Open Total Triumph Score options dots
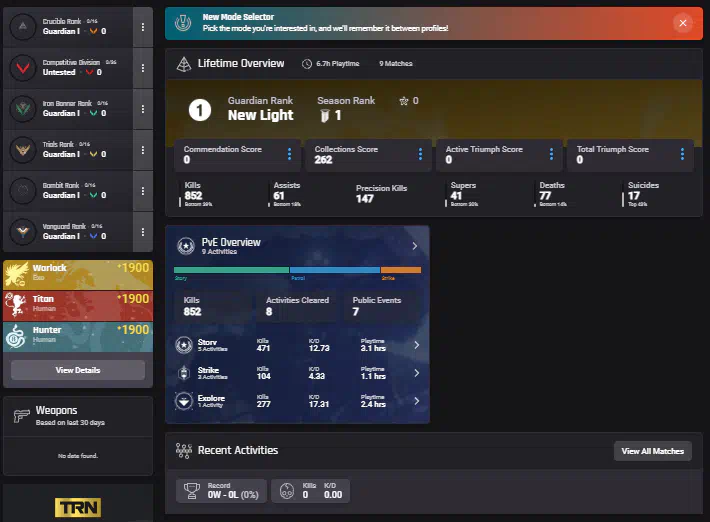 click(x=682, y=154)
